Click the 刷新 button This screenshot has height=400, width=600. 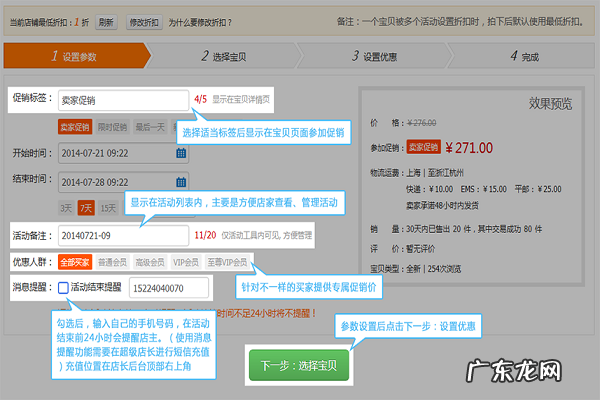point(106,23)
